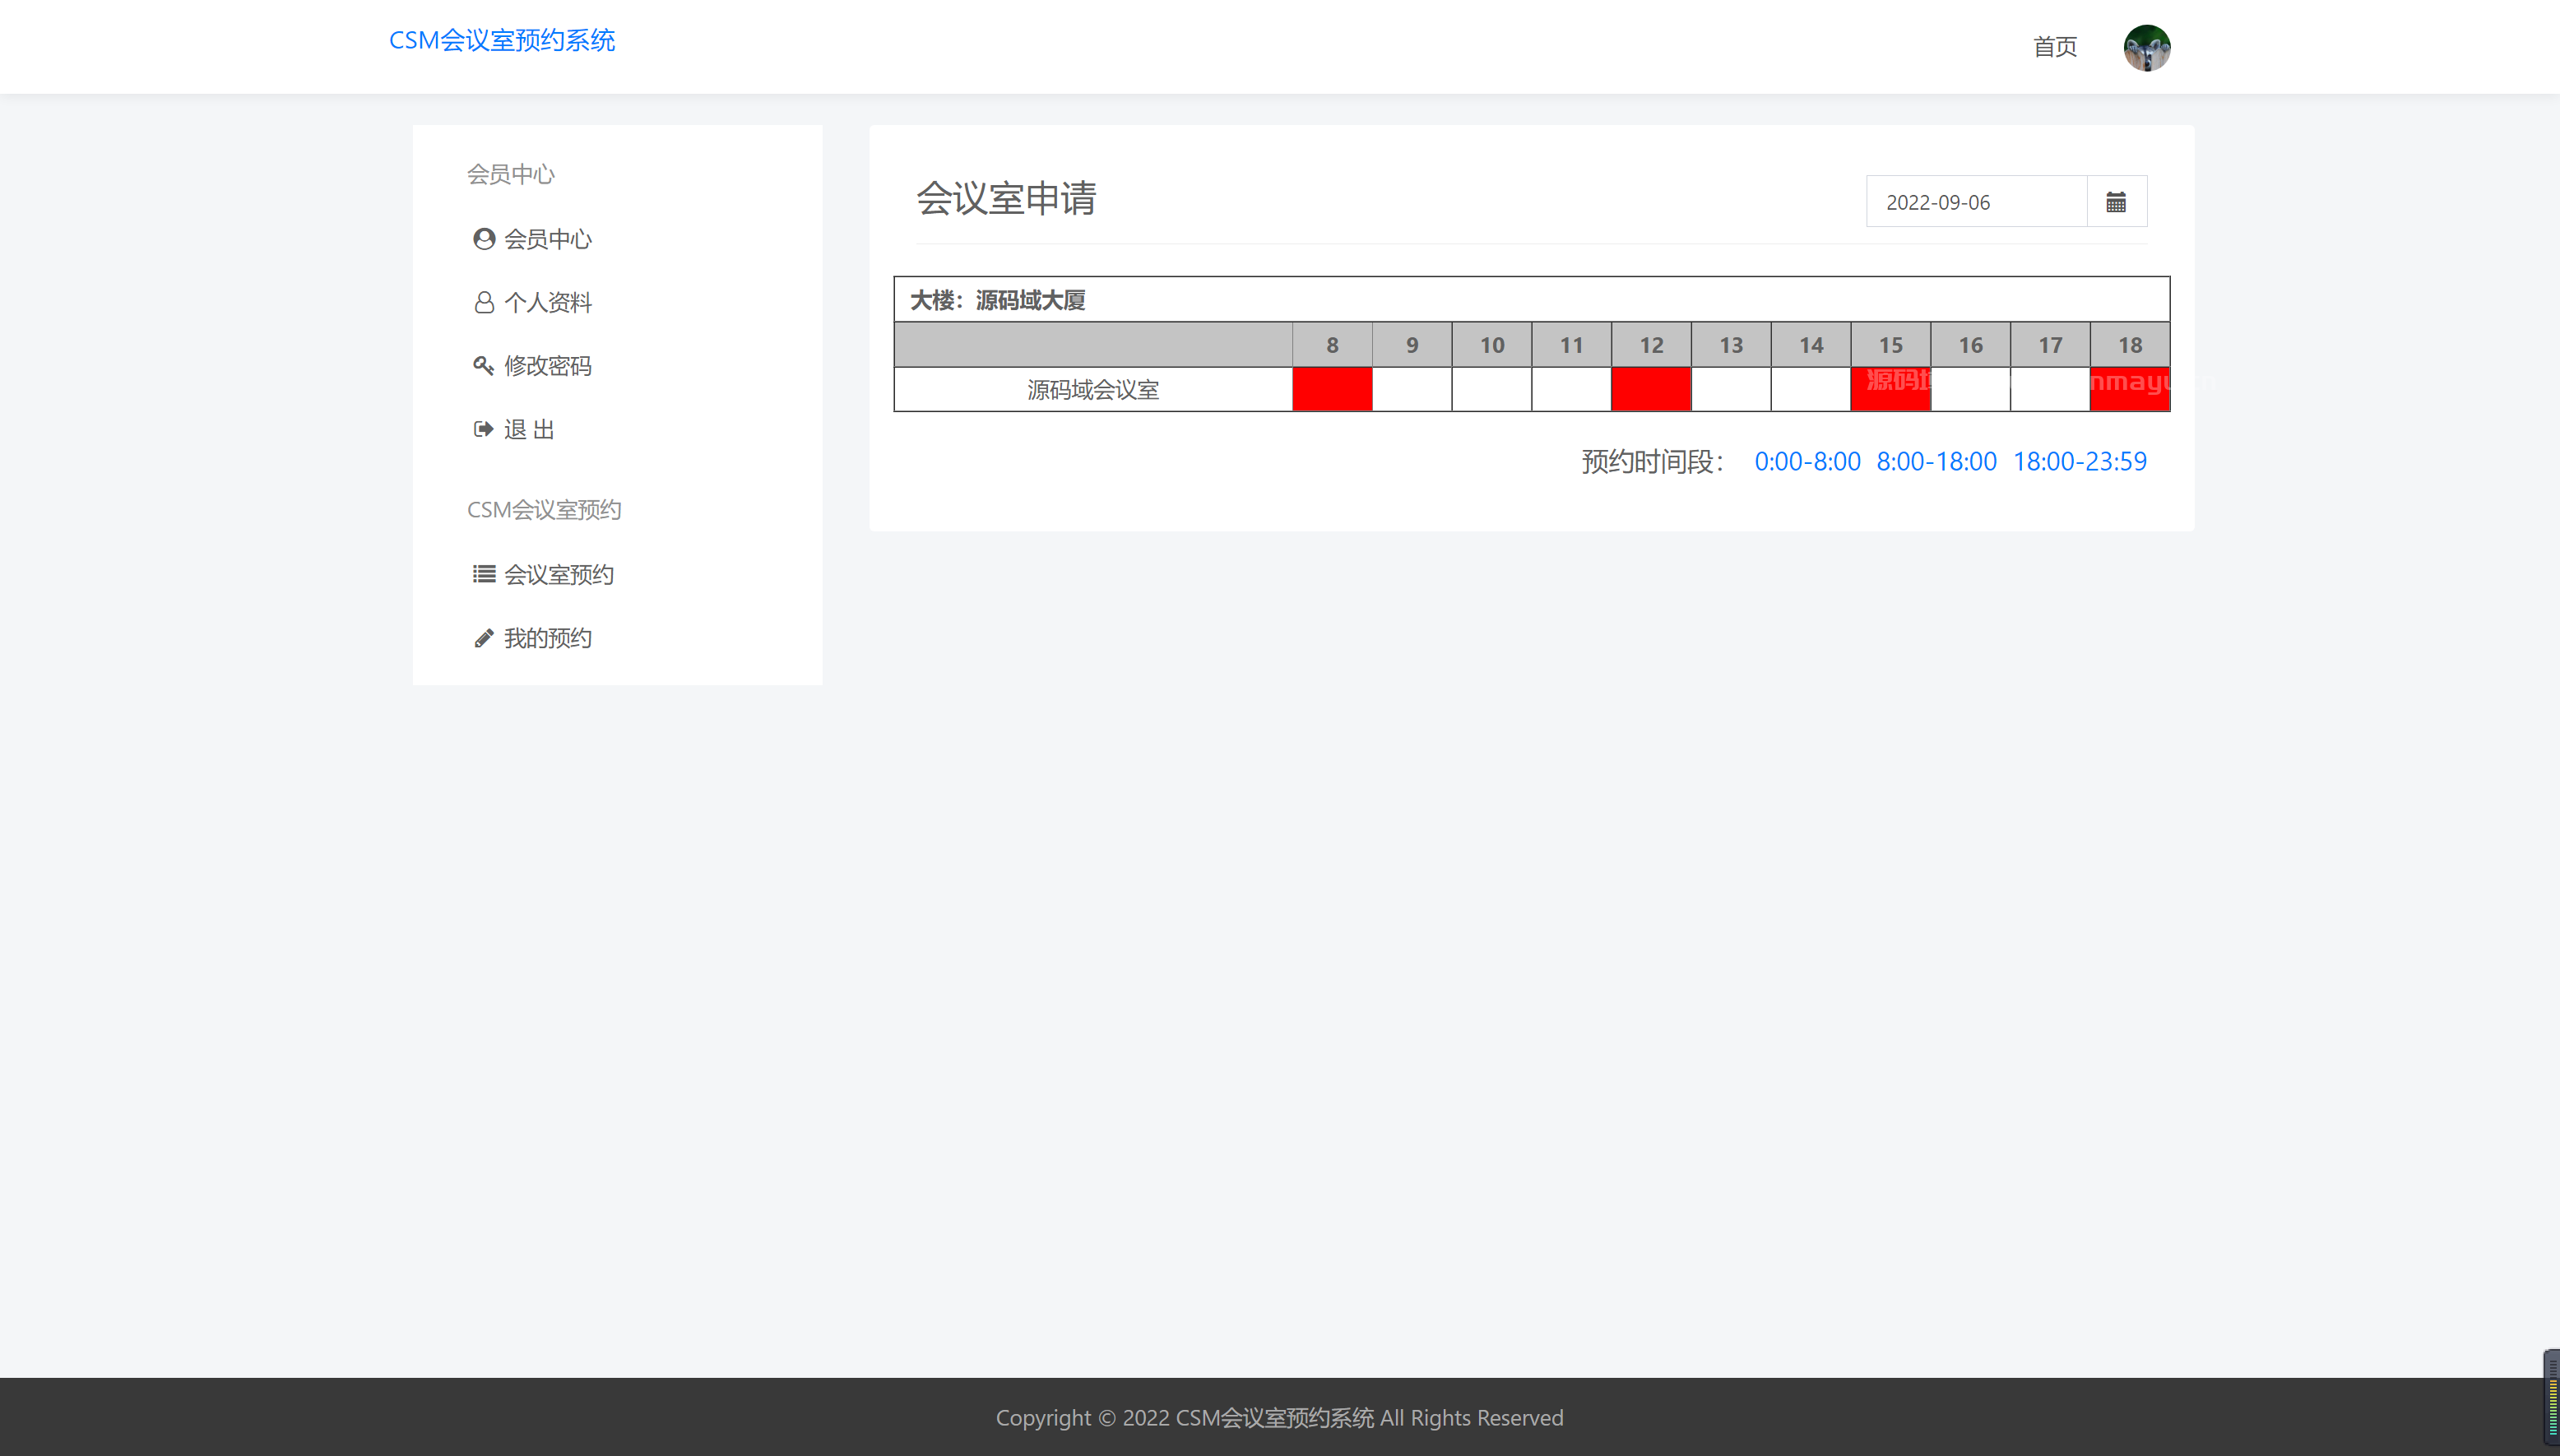The height and width of the screenshot is (1456, 2560).
Task: Click the calendar icon beside date field
Action: coord(2116,202)
